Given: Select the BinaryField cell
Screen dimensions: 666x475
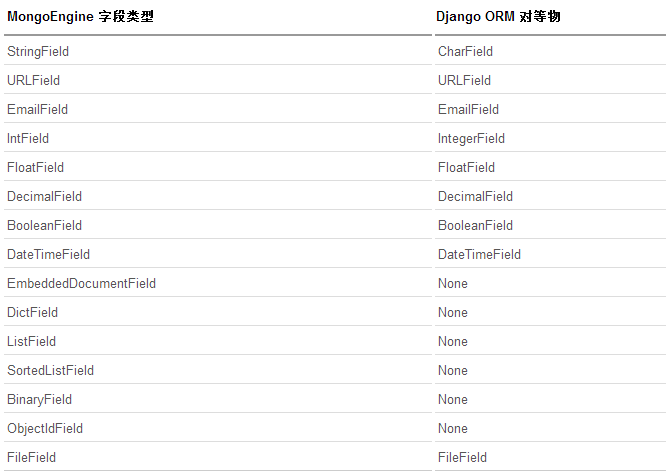Looking at the screenshot, I should pyautogui.click(x=39, y=399).
